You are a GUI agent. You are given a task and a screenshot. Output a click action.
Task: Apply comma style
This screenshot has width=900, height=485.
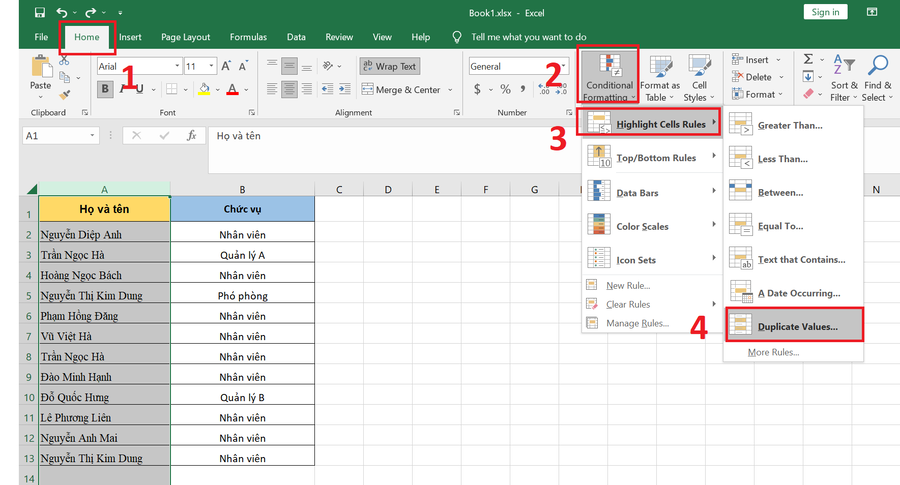[x=523, y=89]
